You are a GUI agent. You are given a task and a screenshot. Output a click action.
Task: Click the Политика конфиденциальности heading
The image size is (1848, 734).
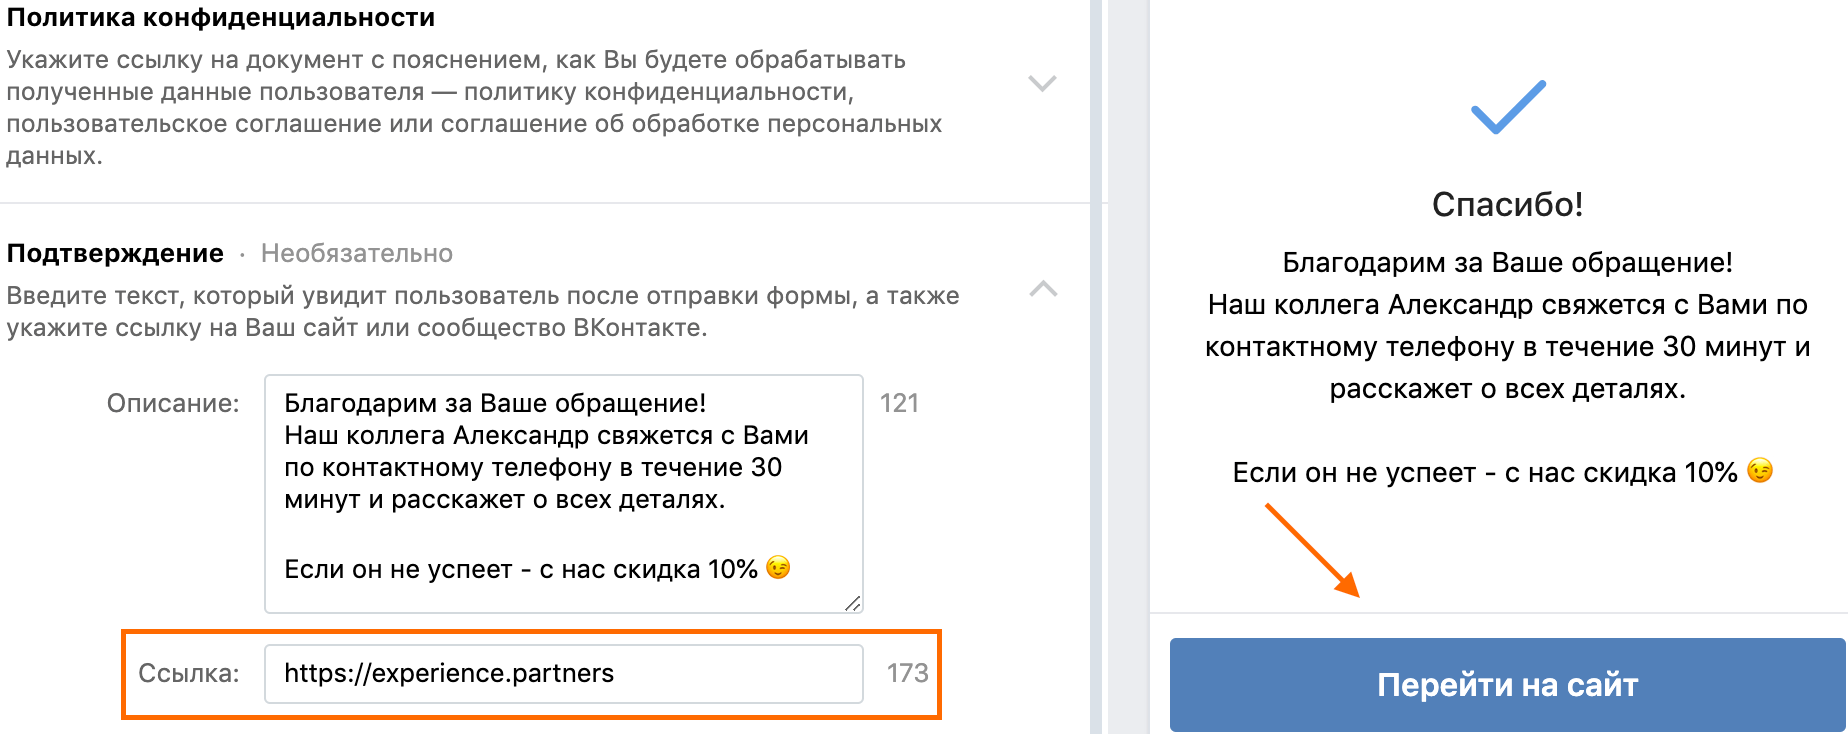[221, 18]
